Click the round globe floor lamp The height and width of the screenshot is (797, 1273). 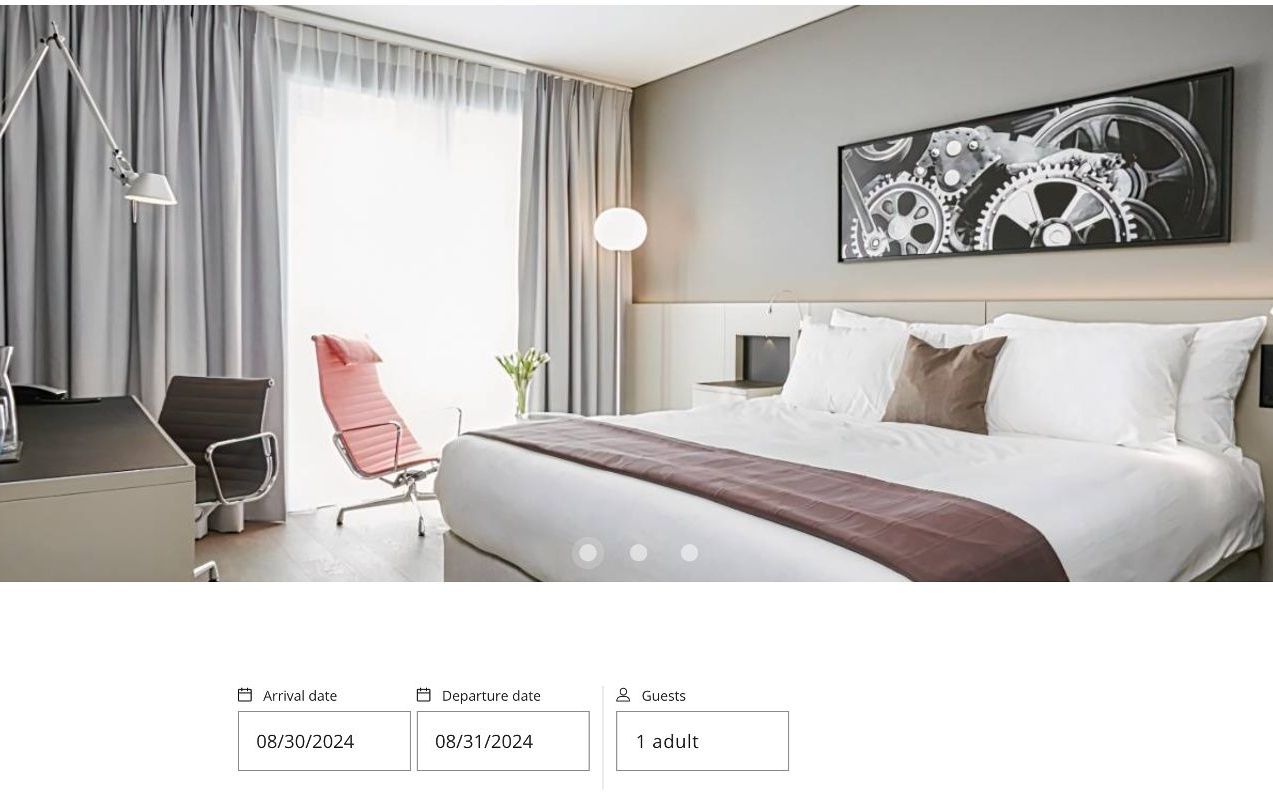point(620,229)
